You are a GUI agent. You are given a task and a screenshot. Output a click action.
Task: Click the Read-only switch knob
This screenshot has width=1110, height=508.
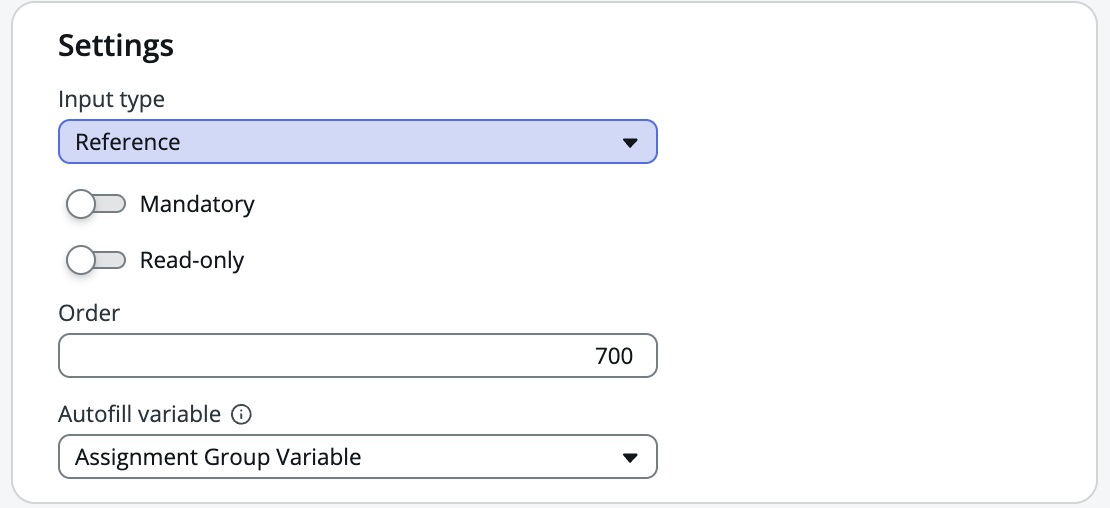pyautogui.click(x=81, y=260)
